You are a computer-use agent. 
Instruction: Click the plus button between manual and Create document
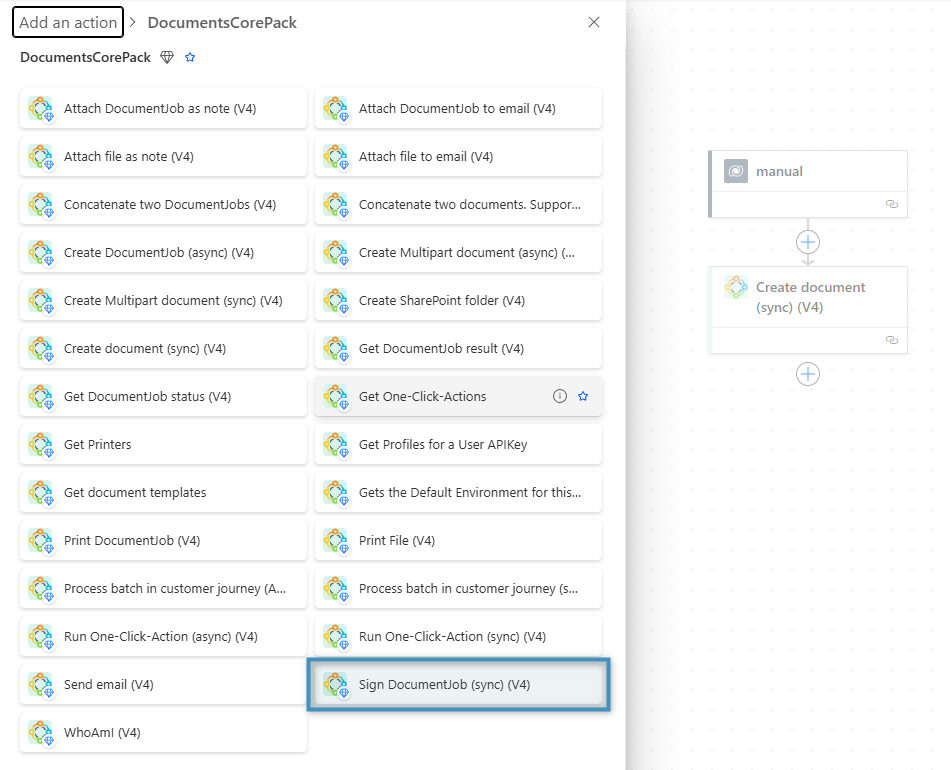tap(807, 242)
